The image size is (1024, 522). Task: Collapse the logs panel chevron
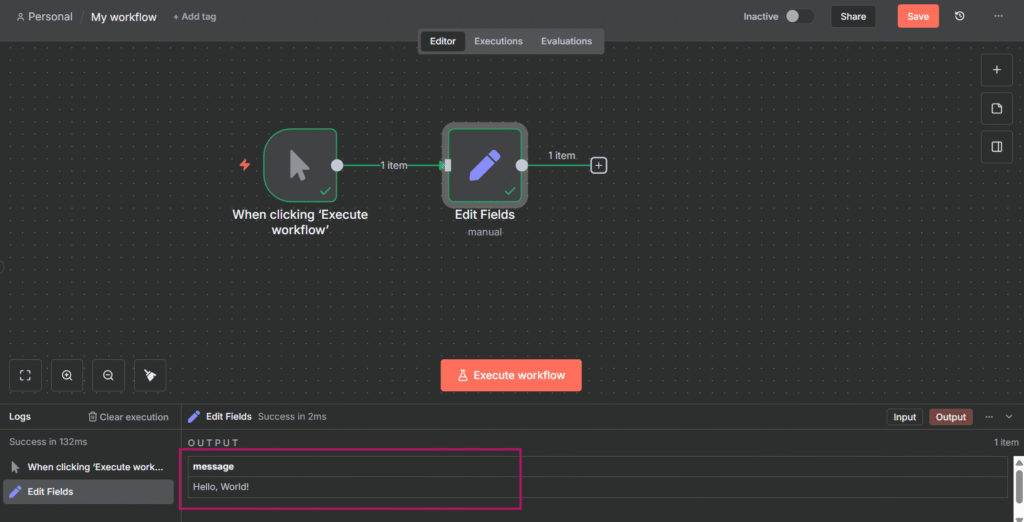tap(1009, 417)
